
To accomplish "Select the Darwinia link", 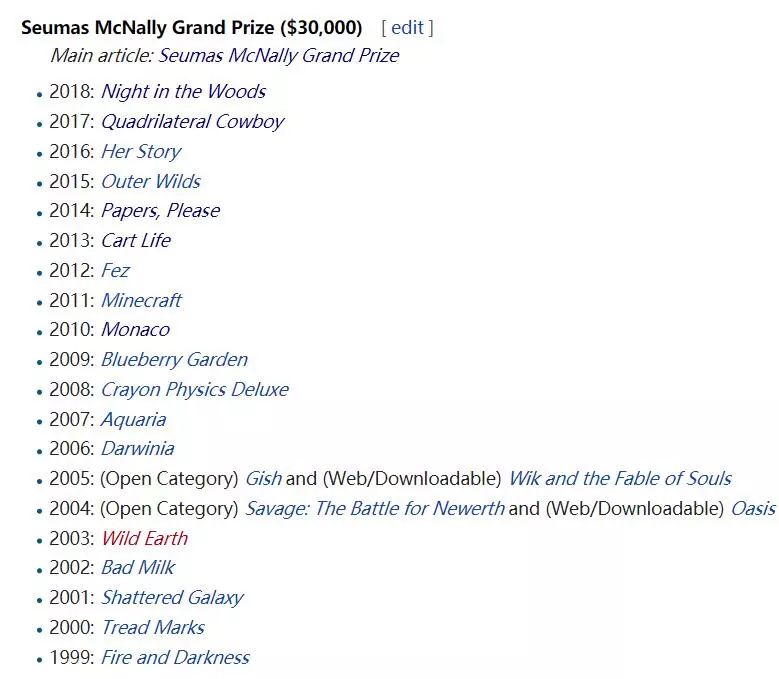I will (138, 449).
